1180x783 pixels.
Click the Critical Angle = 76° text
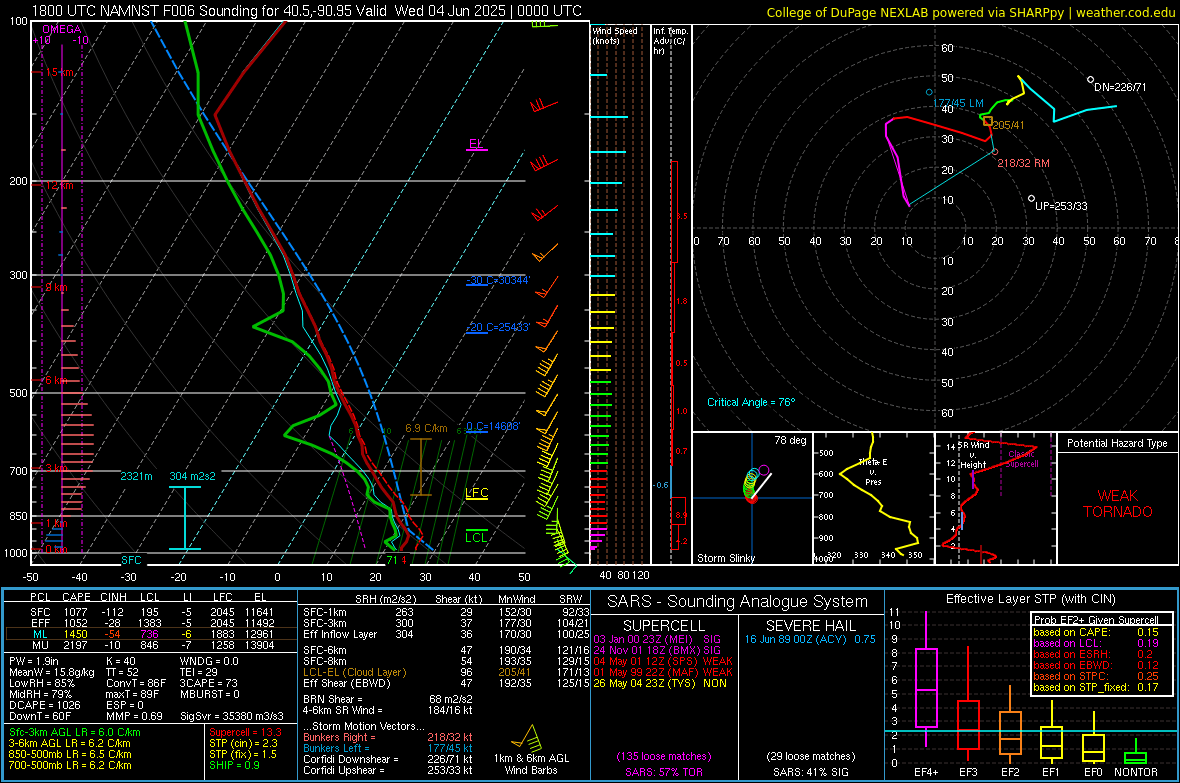point(751,402)
